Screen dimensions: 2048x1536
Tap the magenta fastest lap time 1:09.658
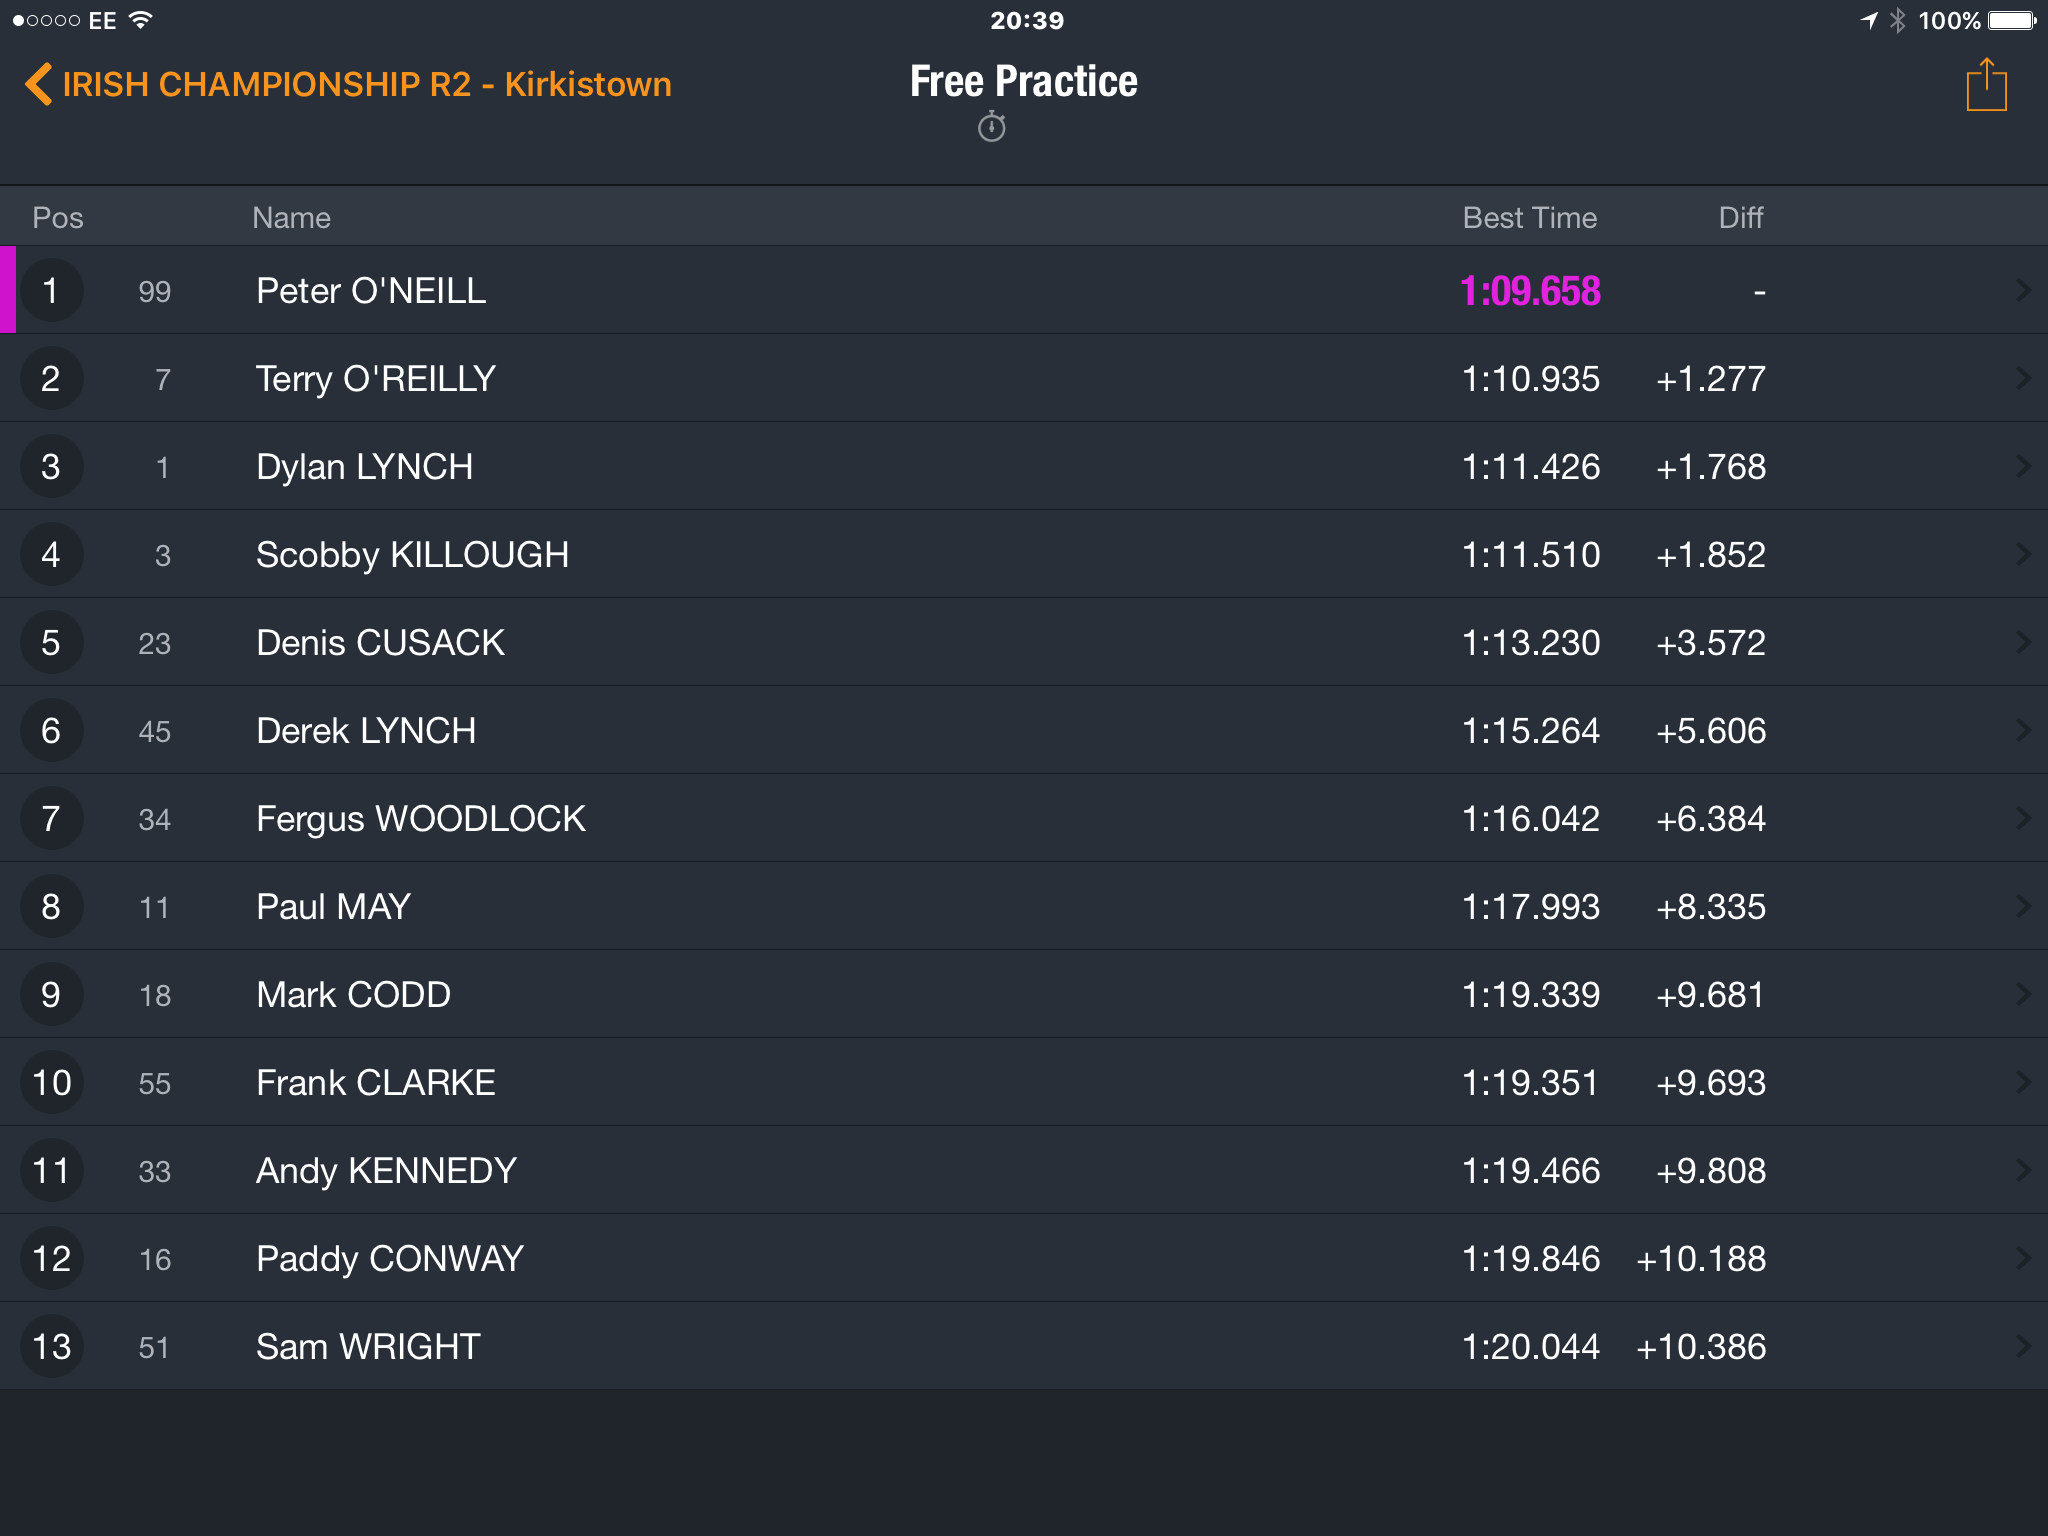[x=1530, y=291]
